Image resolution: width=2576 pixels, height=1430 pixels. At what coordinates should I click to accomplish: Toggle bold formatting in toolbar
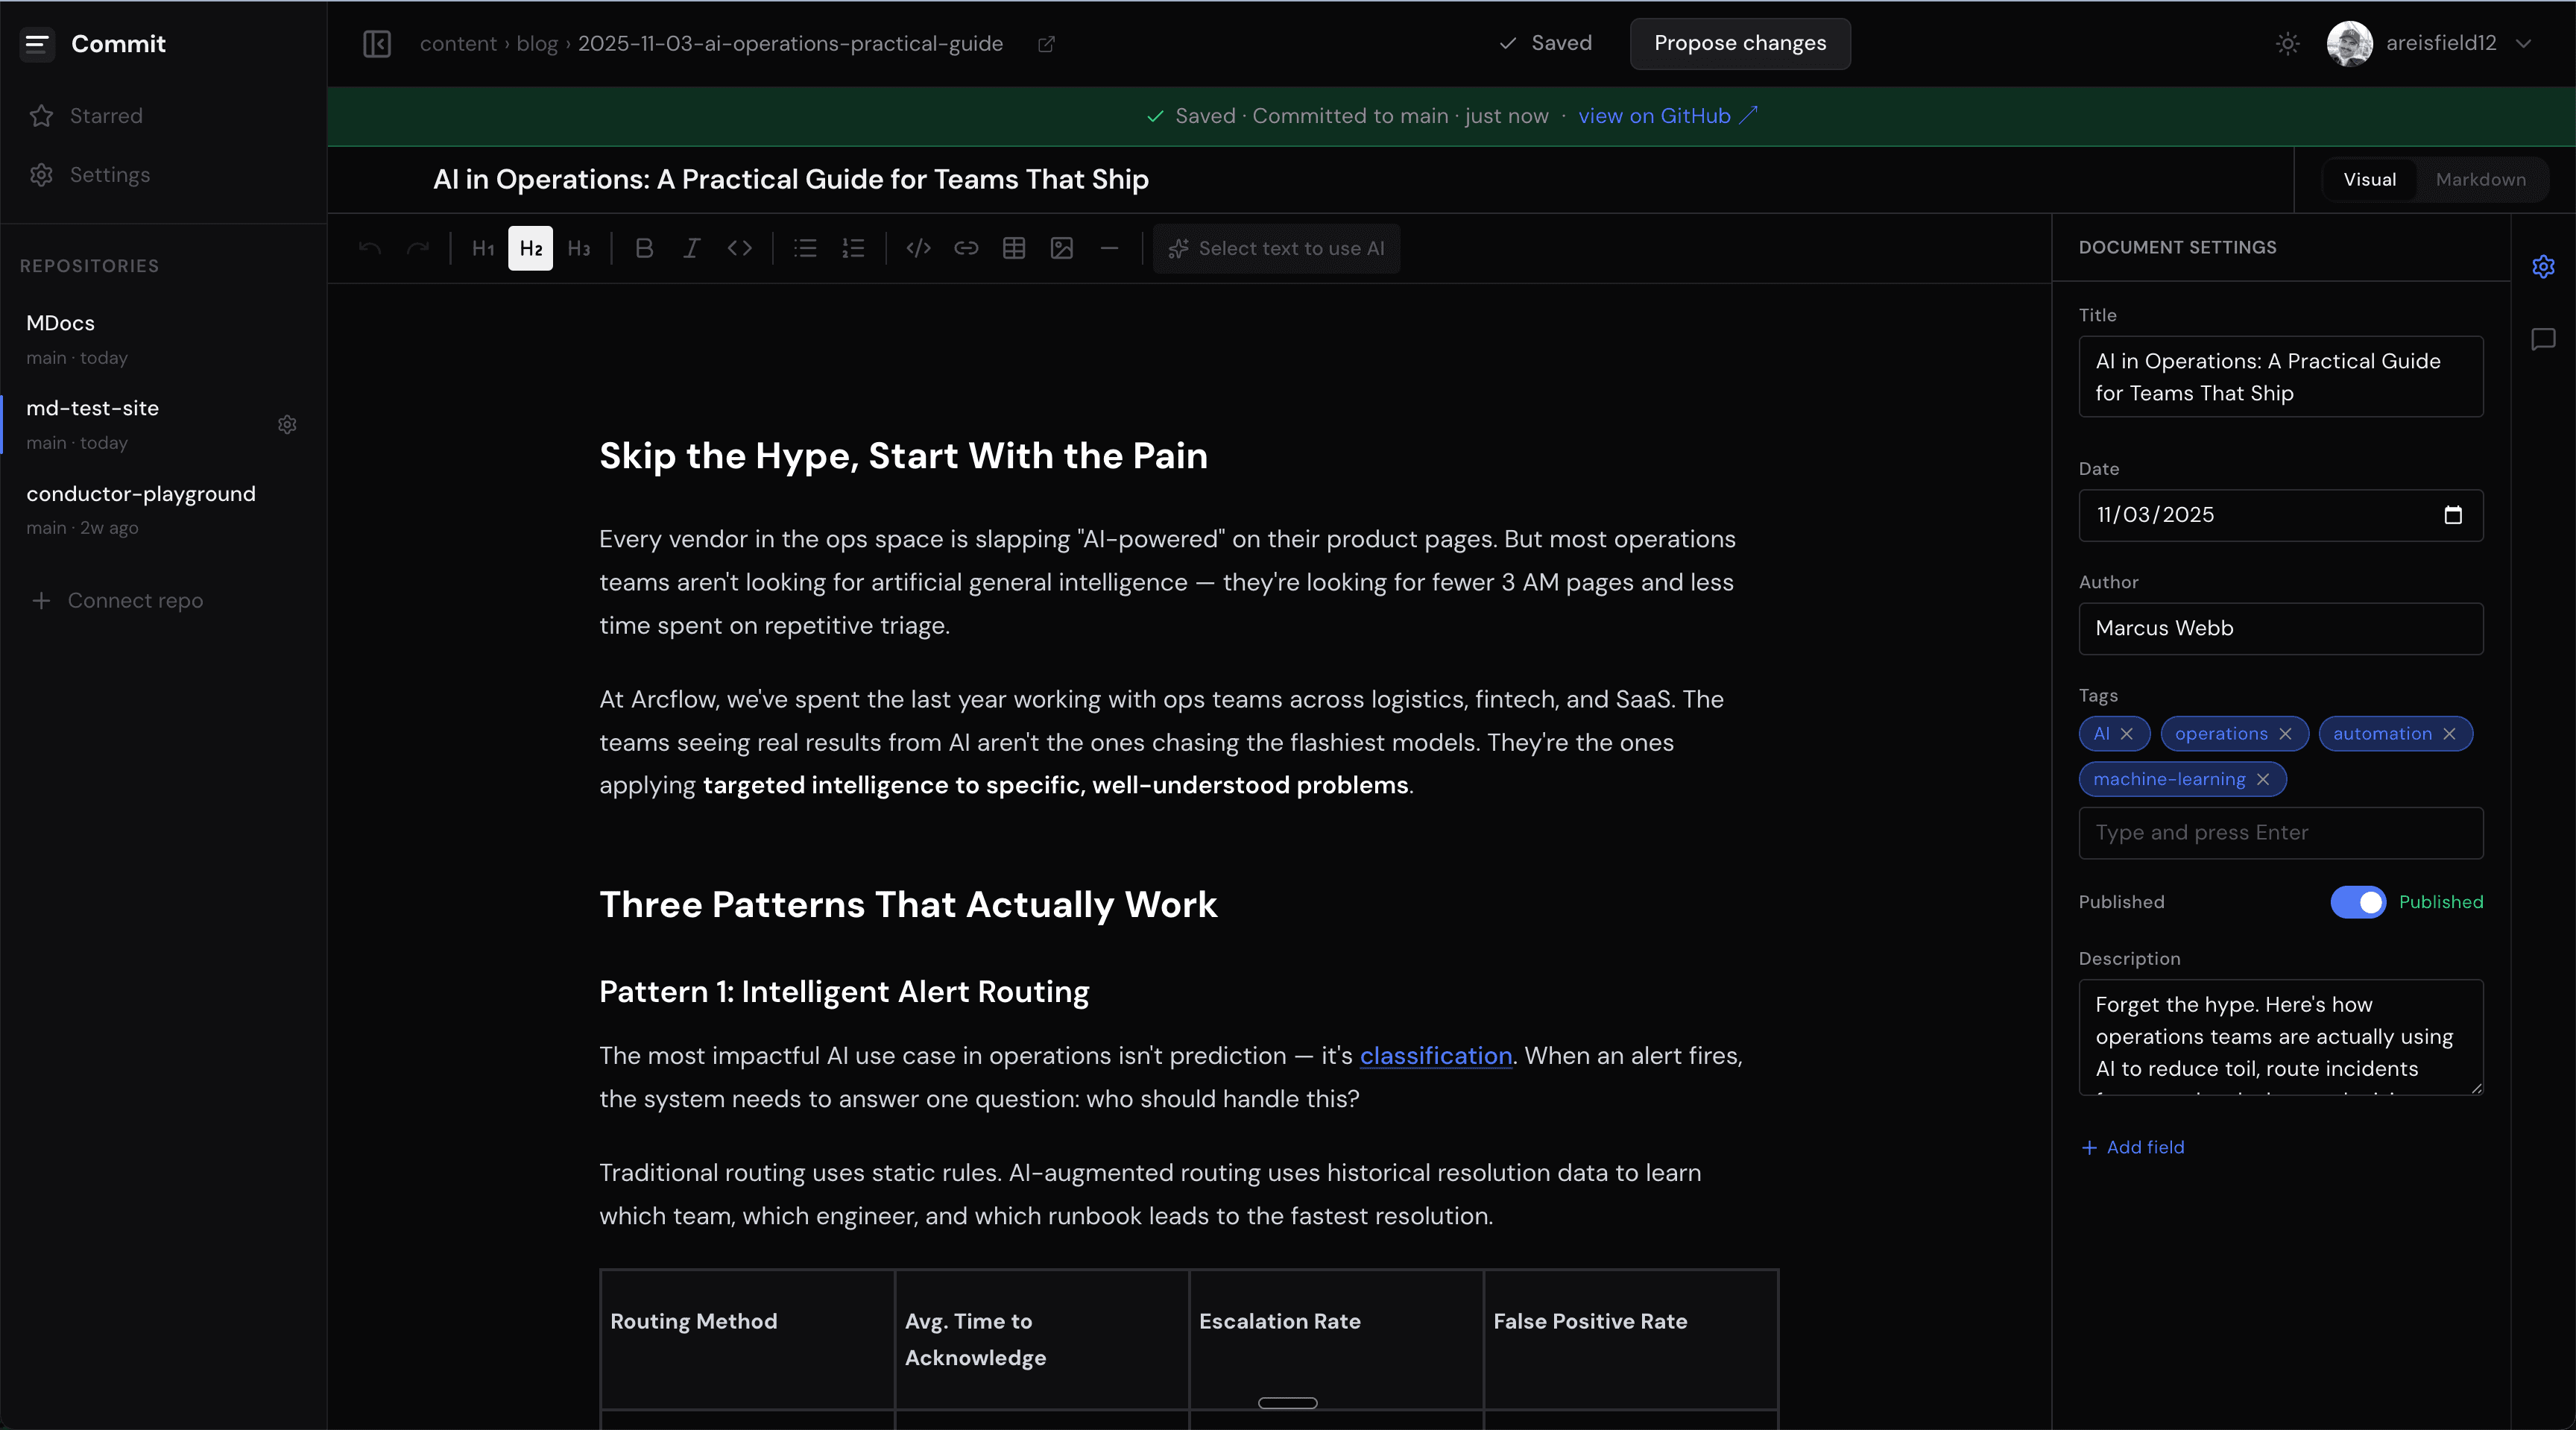pyautogui.click(x=644, y=248)
